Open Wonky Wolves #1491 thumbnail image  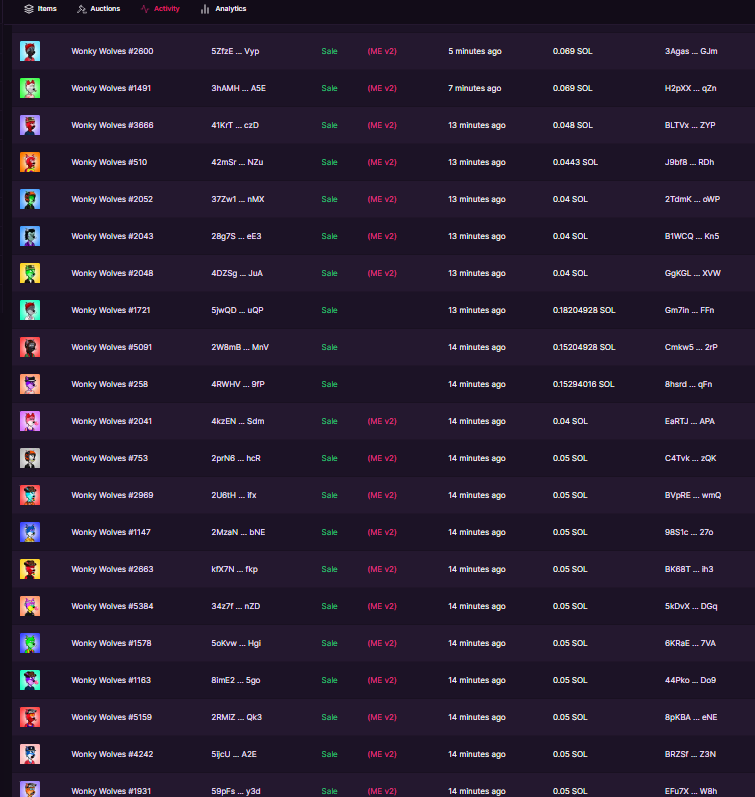[30, 88]
